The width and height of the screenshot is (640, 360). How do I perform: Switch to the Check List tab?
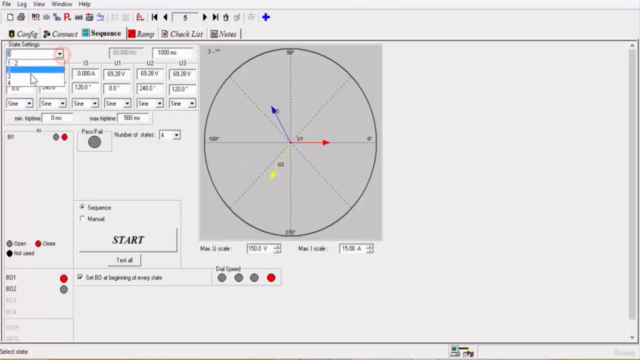coord(182,34)
